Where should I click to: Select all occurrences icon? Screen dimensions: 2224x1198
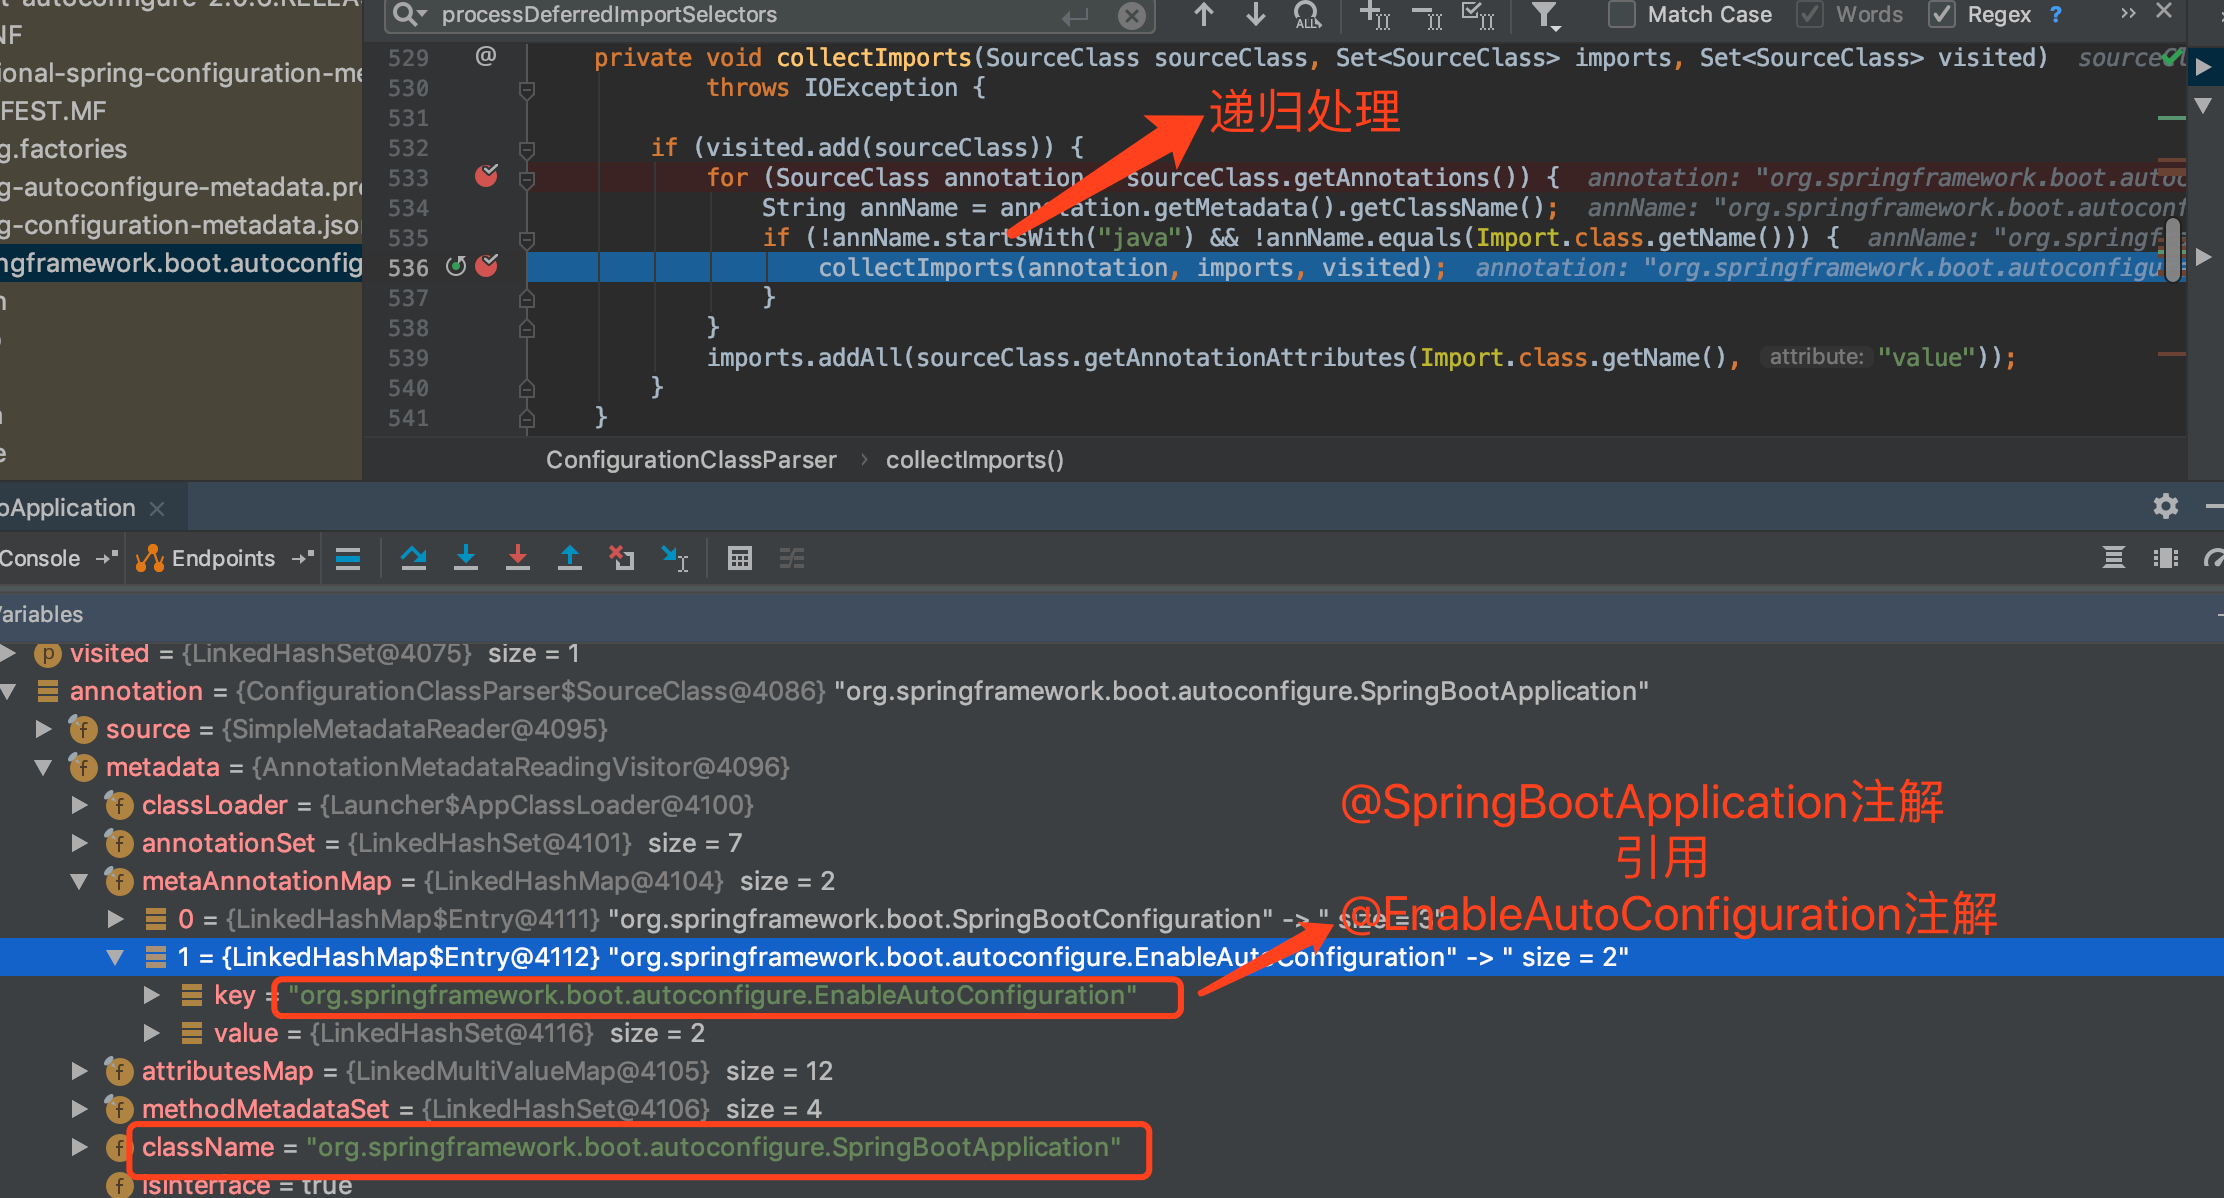pos(1478,14)
